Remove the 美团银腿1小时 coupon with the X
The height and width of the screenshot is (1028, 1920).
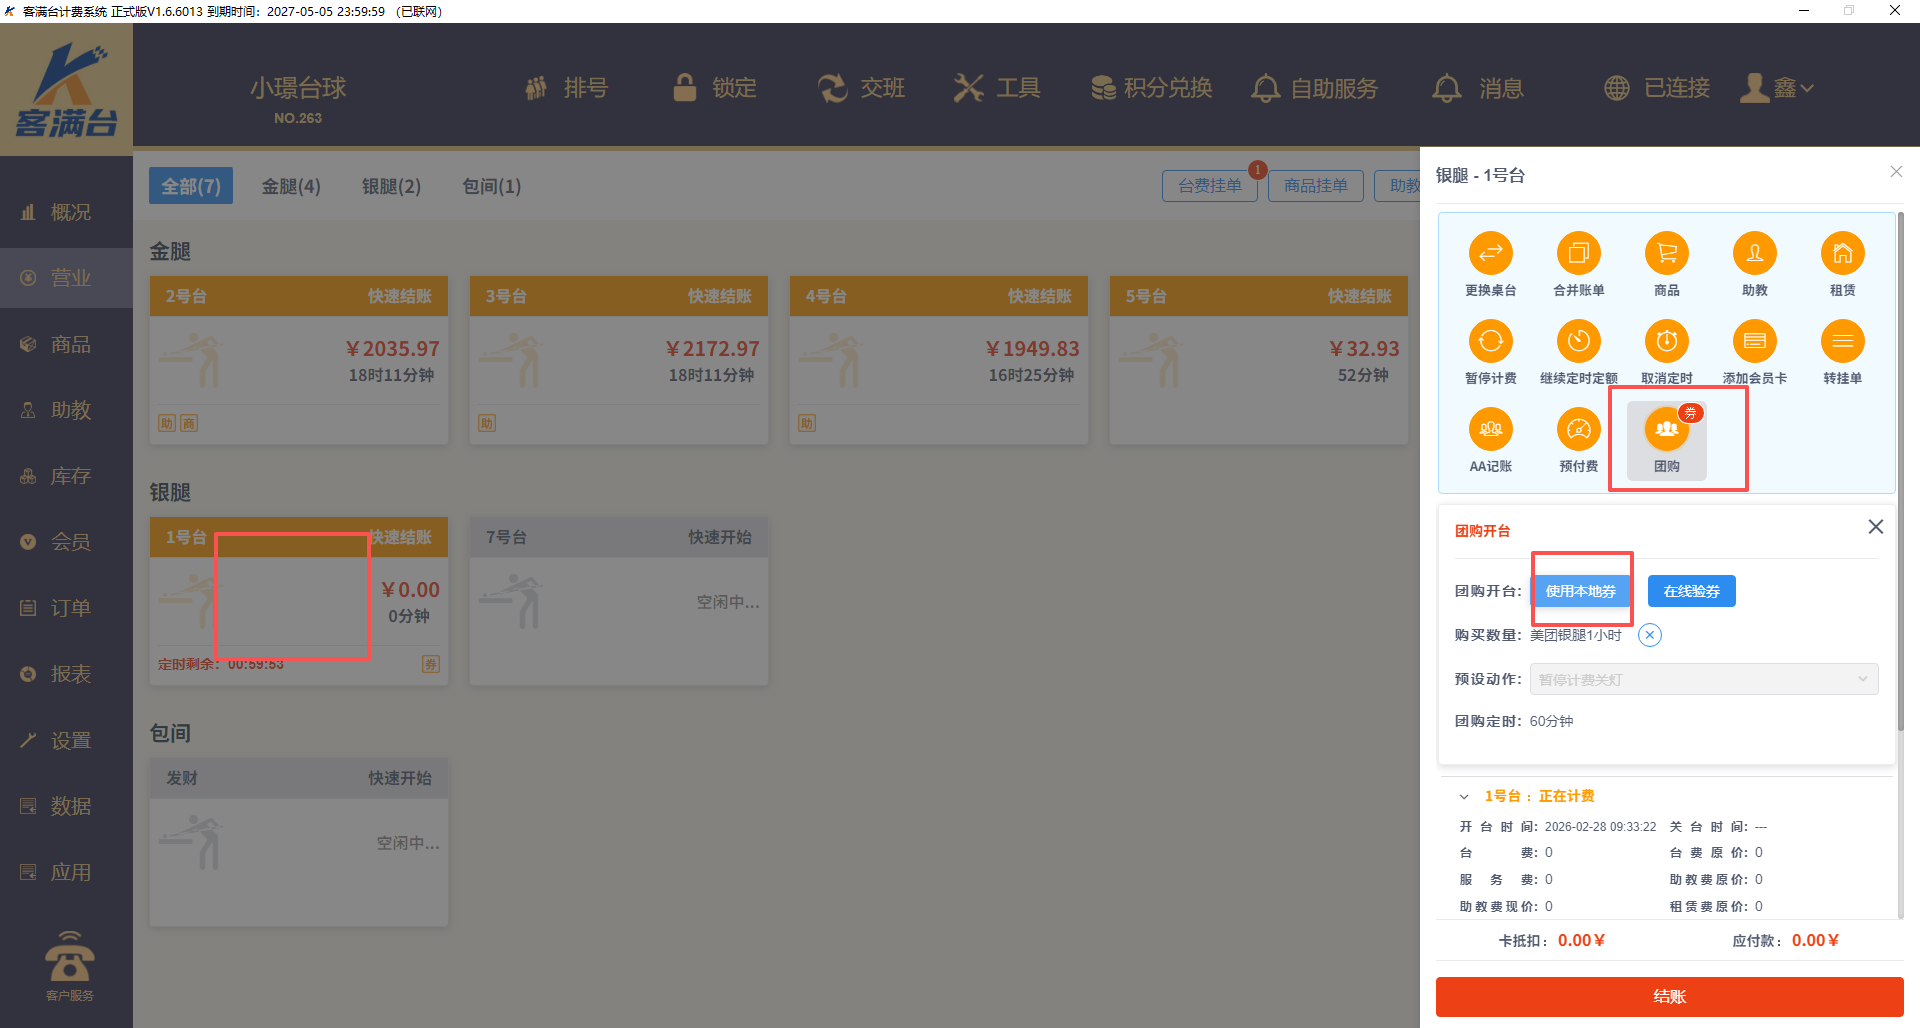pyautogui.click(x=1650, y=635)
